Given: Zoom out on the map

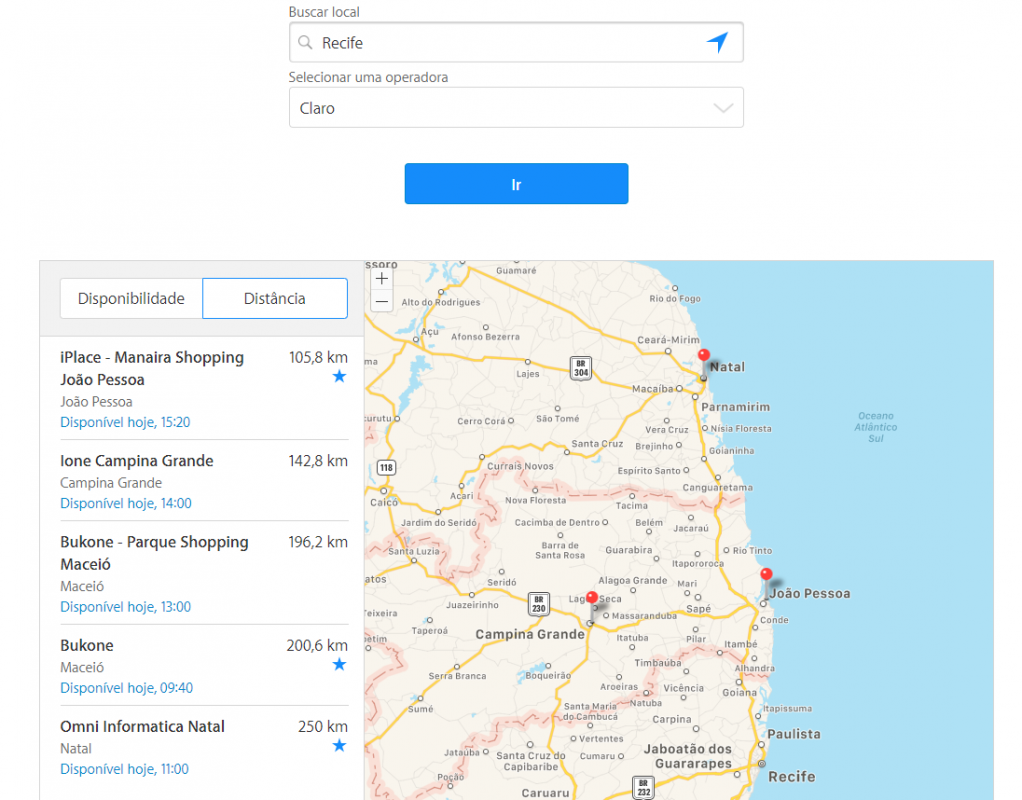Looking at the screenshot, I should coord(382,301).
